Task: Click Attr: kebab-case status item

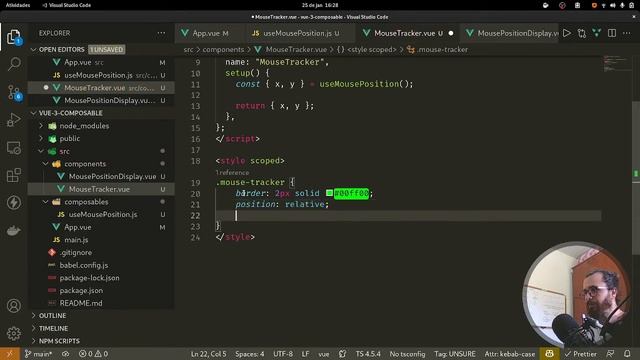Action: click(x=509, y=354)
